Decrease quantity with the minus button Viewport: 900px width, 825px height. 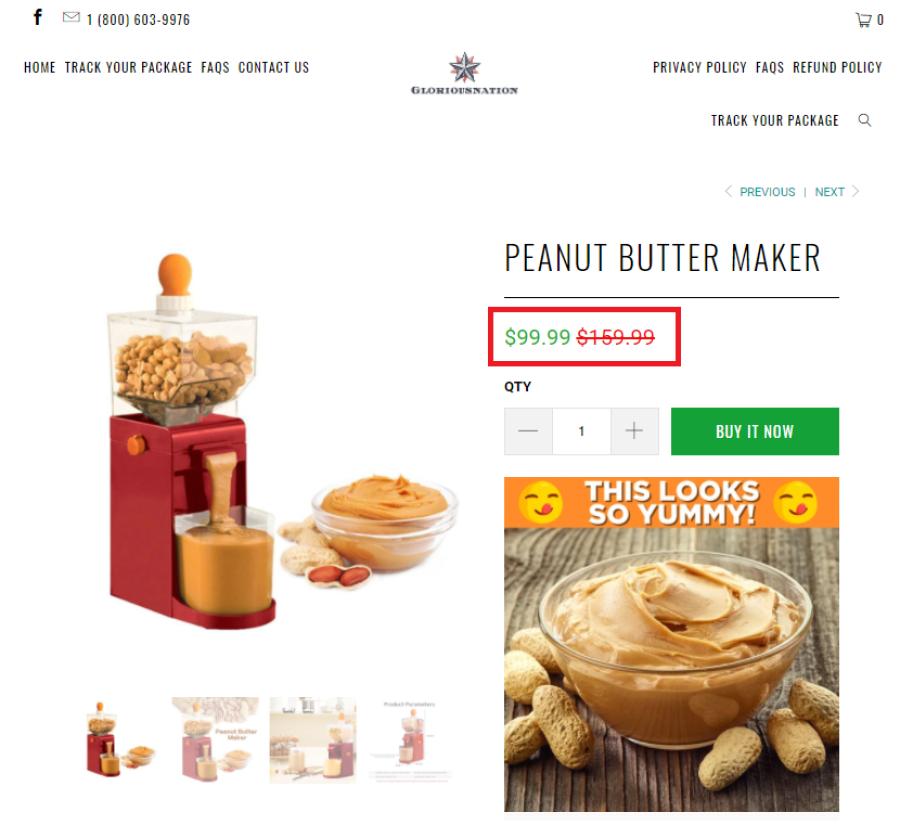[x=528, y=431]
